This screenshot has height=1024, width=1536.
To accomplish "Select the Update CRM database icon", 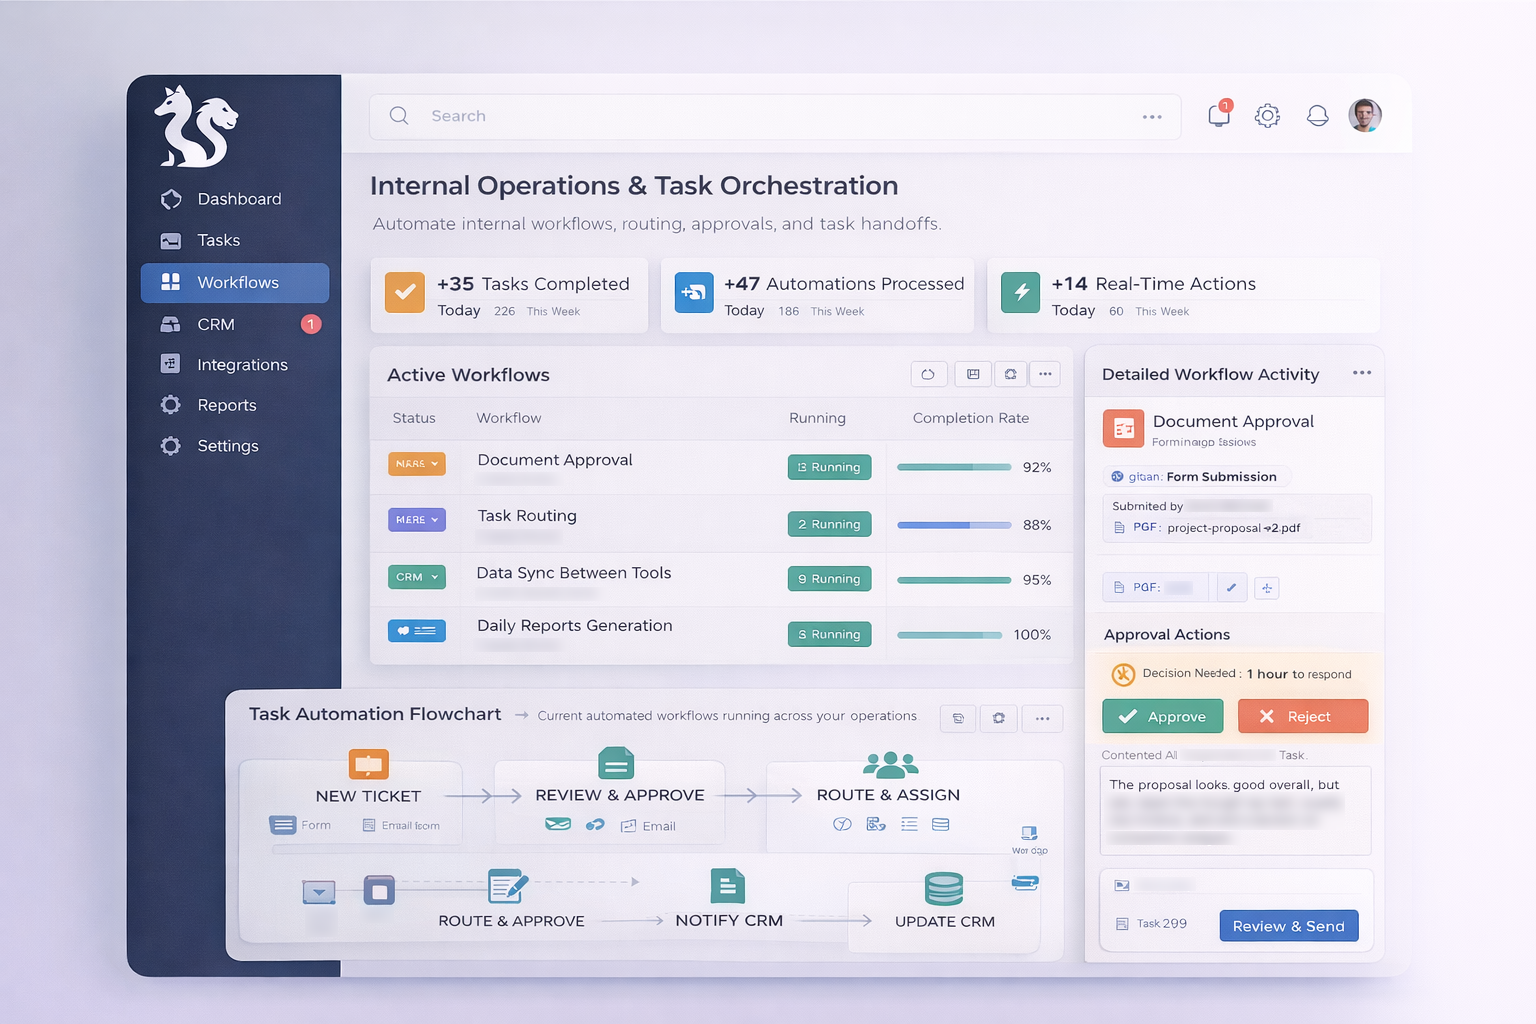I will click(943, 888).
